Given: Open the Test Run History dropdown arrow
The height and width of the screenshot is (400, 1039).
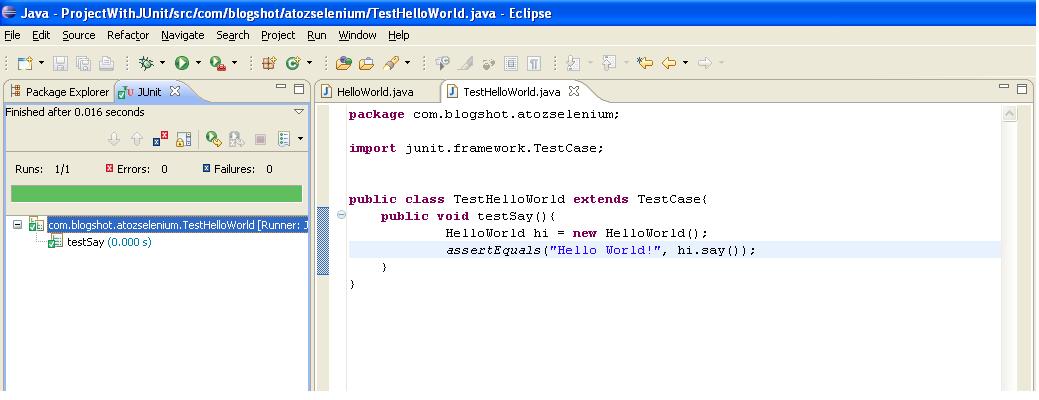Looking at the screenshot, I should point(300,139).
